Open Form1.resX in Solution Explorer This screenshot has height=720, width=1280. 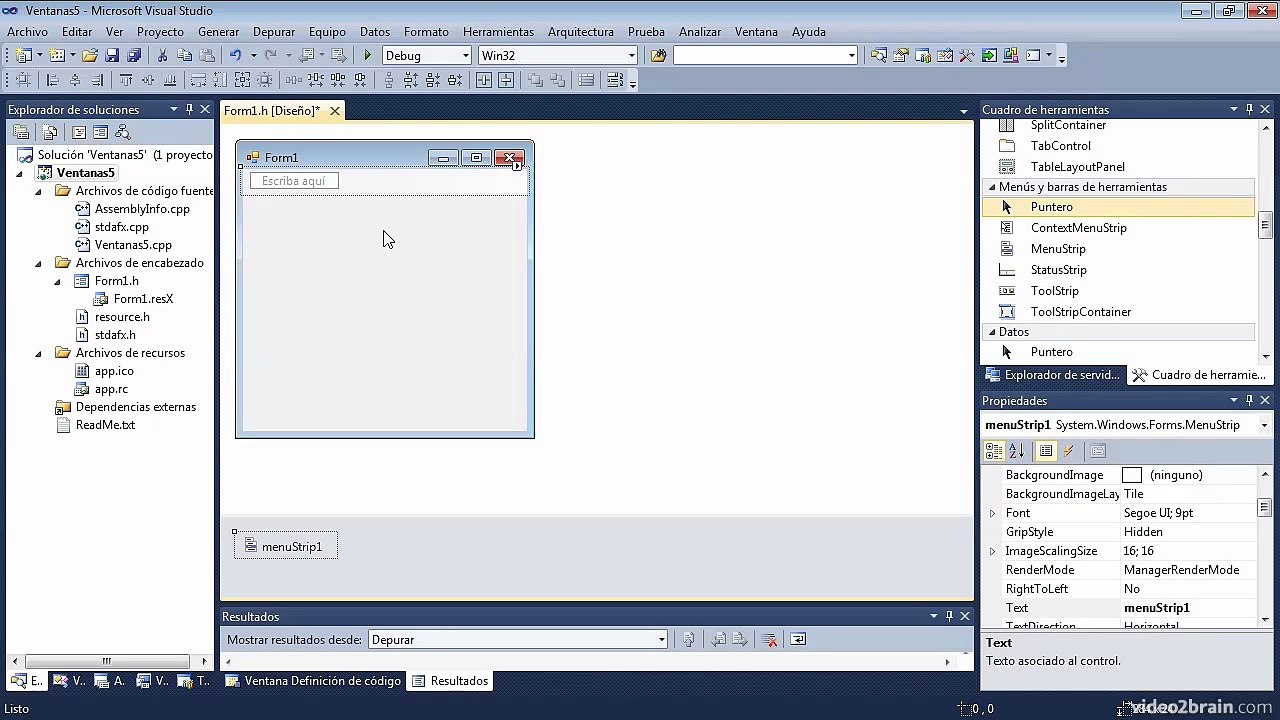(143, 299)
